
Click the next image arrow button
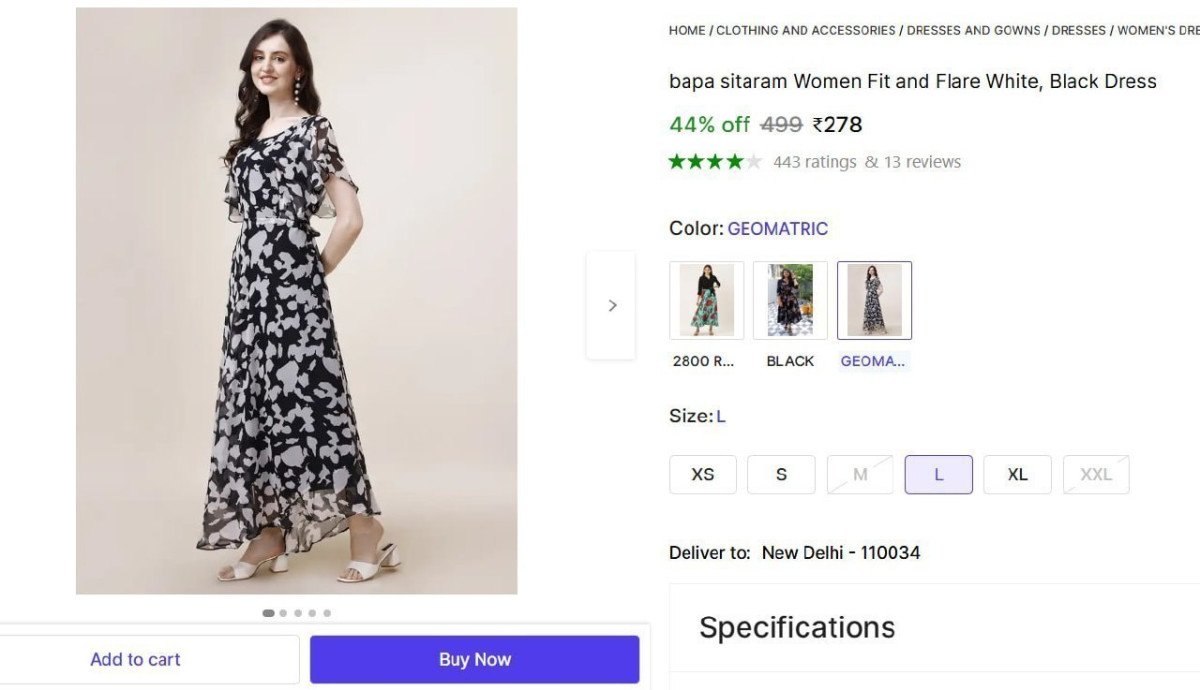pos(611,306)
